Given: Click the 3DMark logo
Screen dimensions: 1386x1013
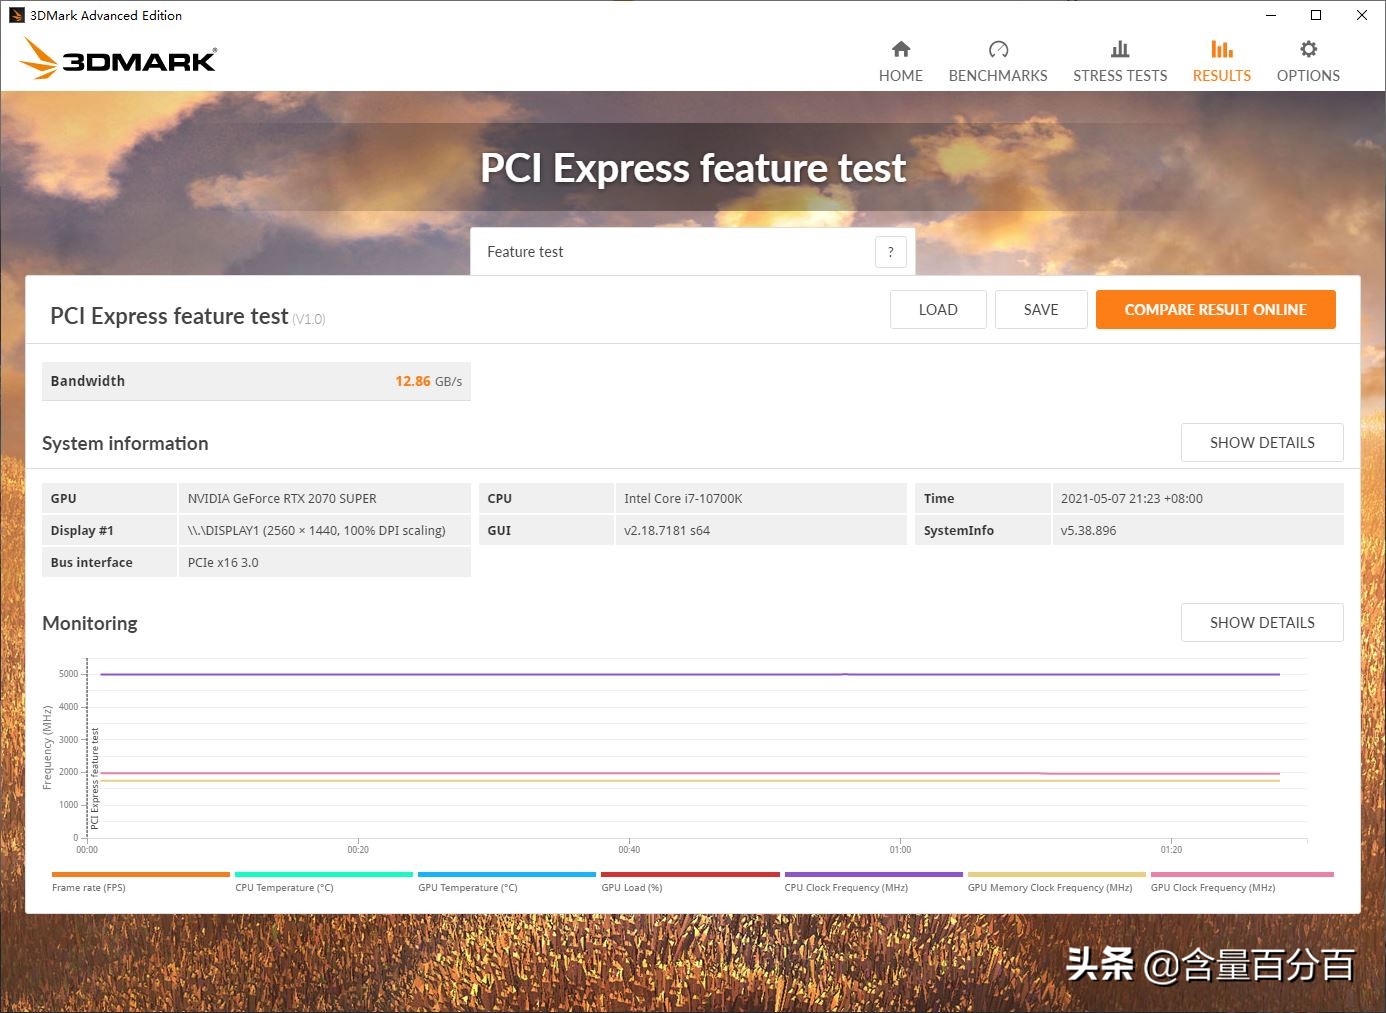Looking at the screenshot, I should tap(118, 59).
